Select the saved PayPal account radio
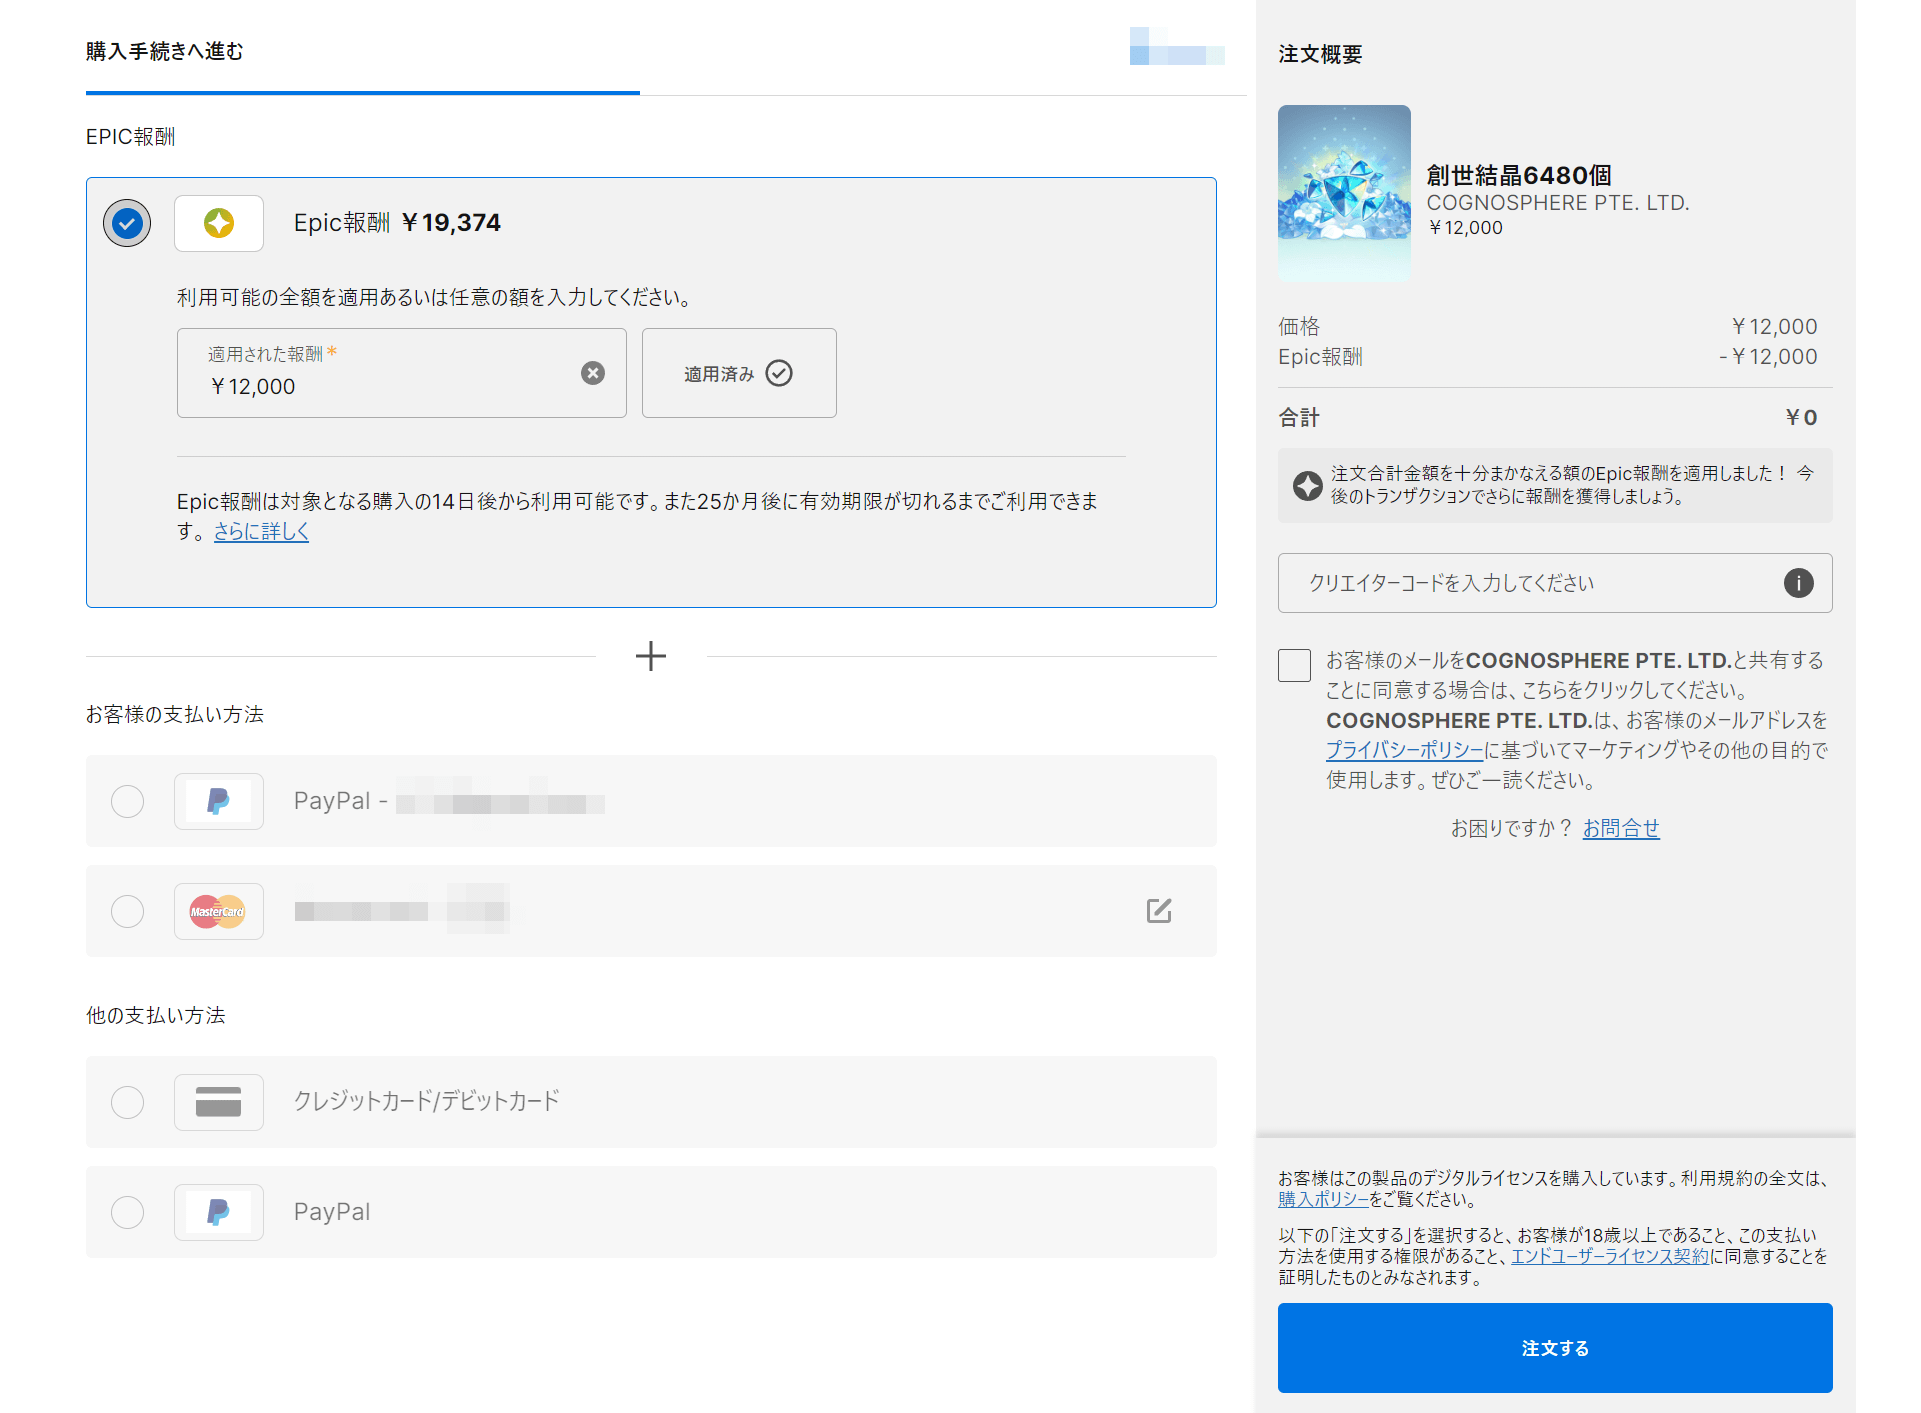Screen dimensions: 1921x1413 pos(127,801)
